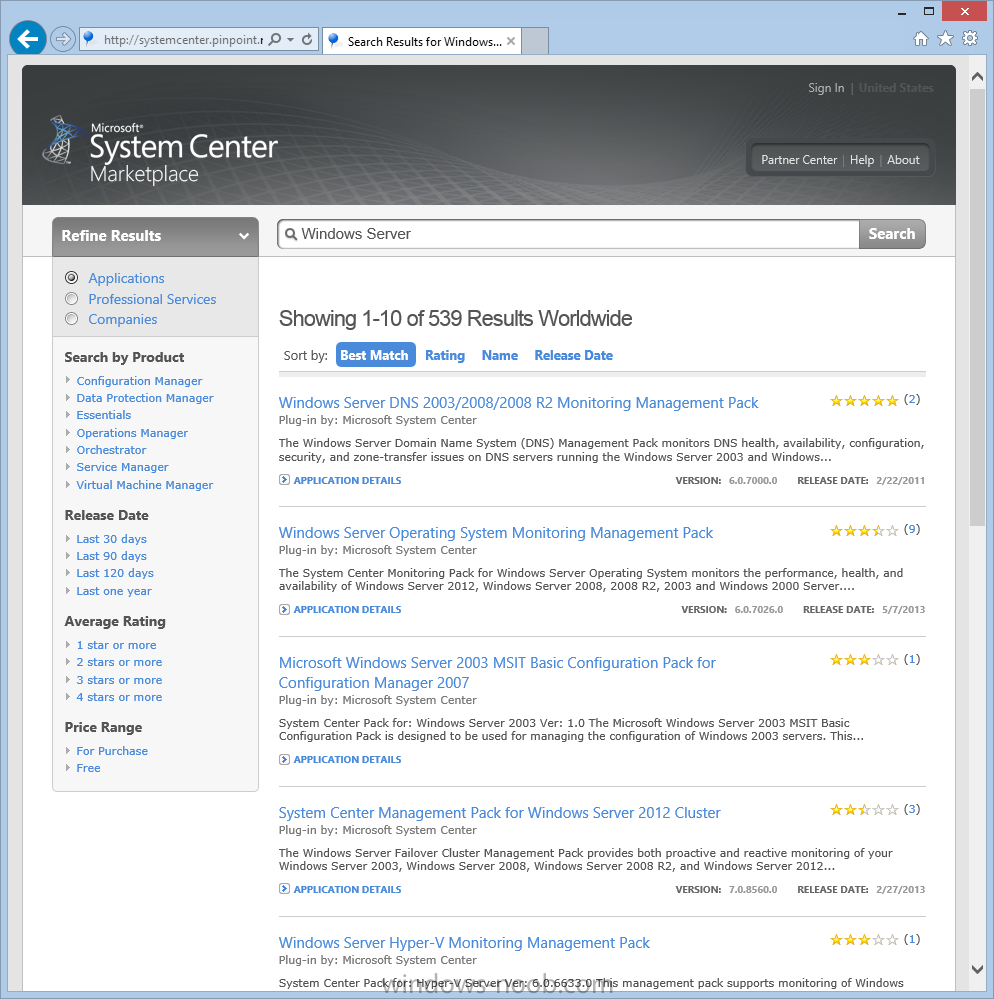Open the address bar dropdown arrow
Image resolution: width=994 pixels, height=999 pixels.
[x=291, y=40]
